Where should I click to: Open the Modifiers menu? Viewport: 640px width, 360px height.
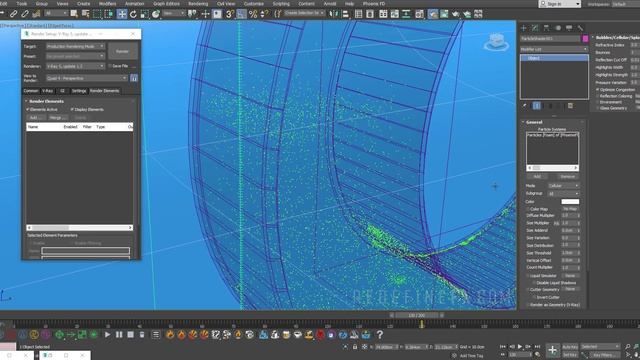tap(107, 4)
